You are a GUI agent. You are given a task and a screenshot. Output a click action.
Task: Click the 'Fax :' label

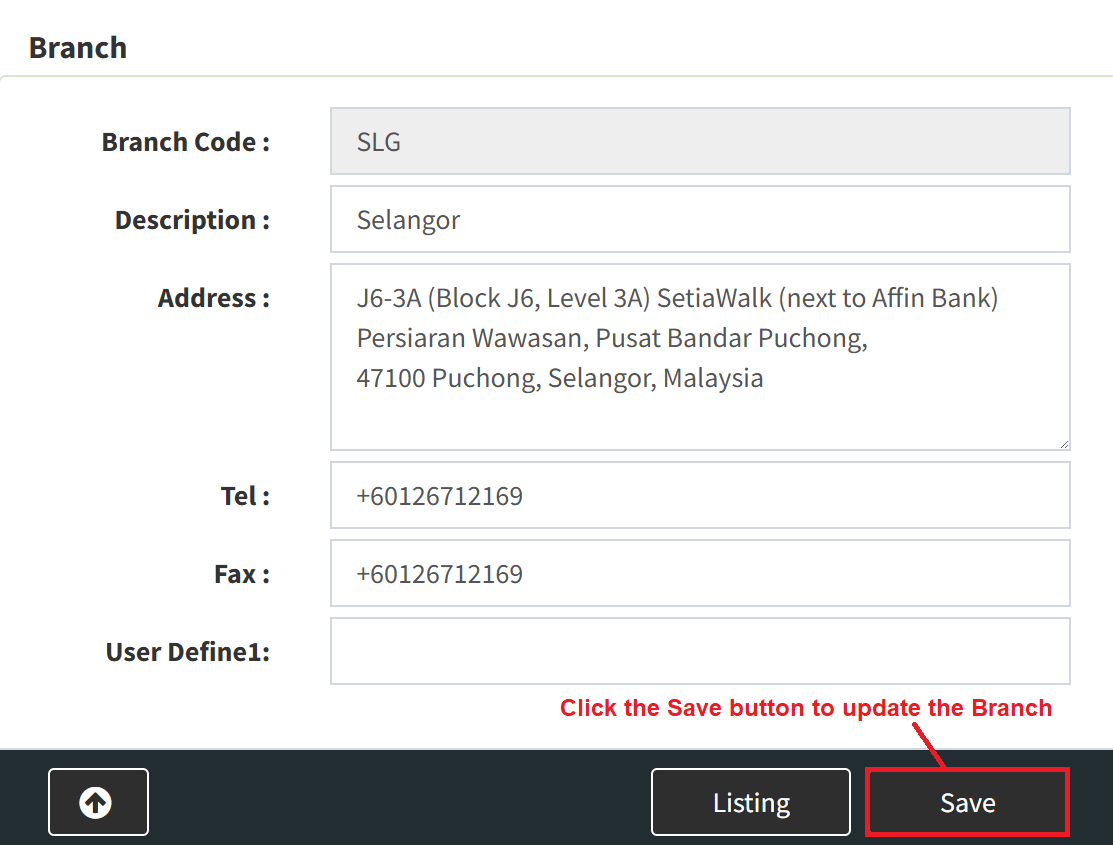click(x=242, y=574)
